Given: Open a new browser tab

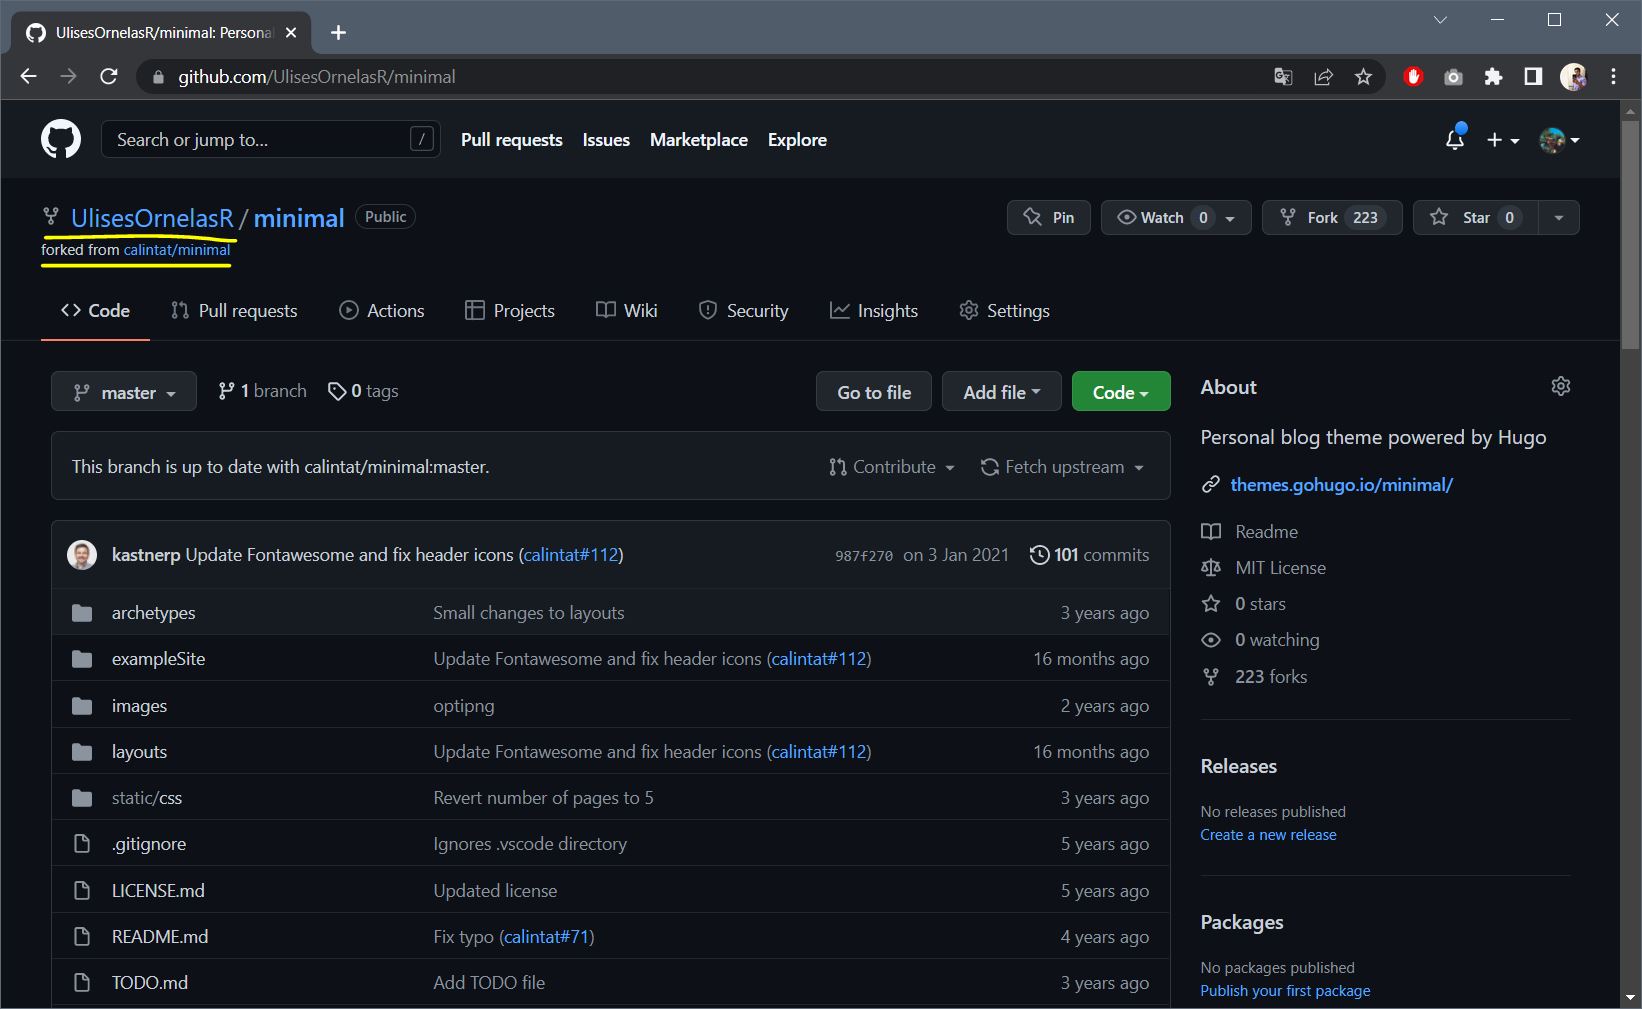Looking at the screenshot, I should coord(338,33).
